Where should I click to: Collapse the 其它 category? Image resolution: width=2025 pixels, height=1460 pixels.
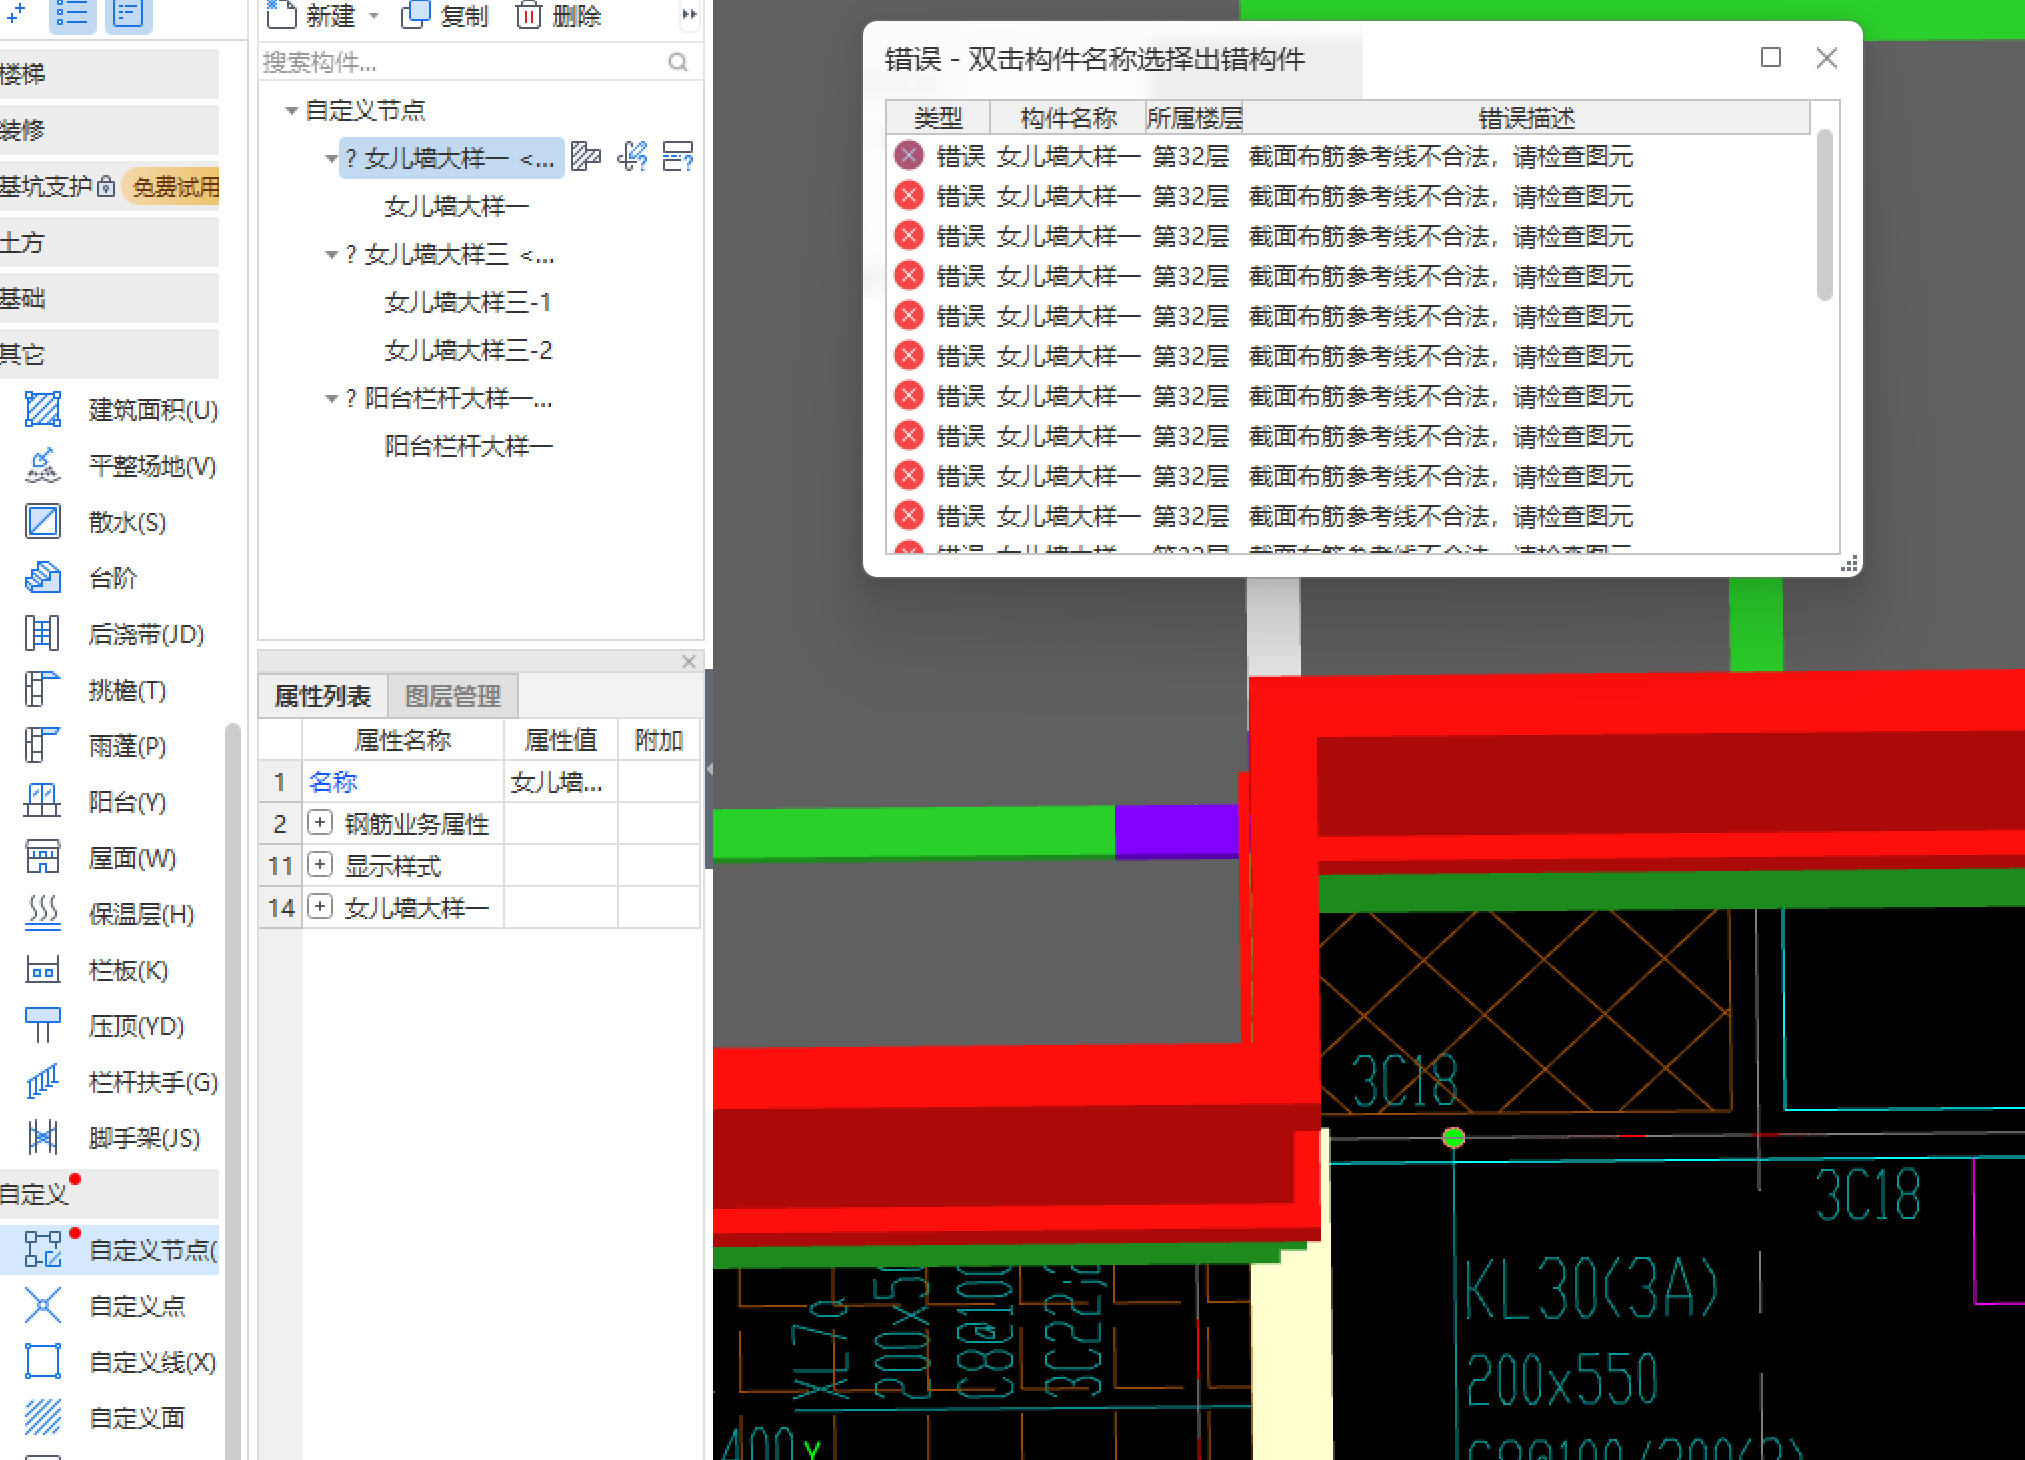click(109, 354)
